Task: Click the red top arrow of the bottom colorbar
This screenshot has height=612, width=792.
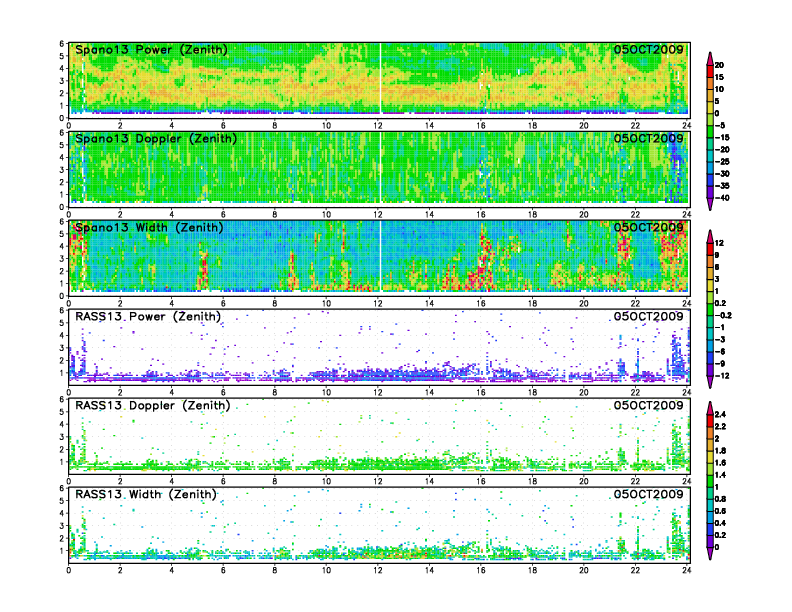Action: pyautogui.click(x=710, y=409)
